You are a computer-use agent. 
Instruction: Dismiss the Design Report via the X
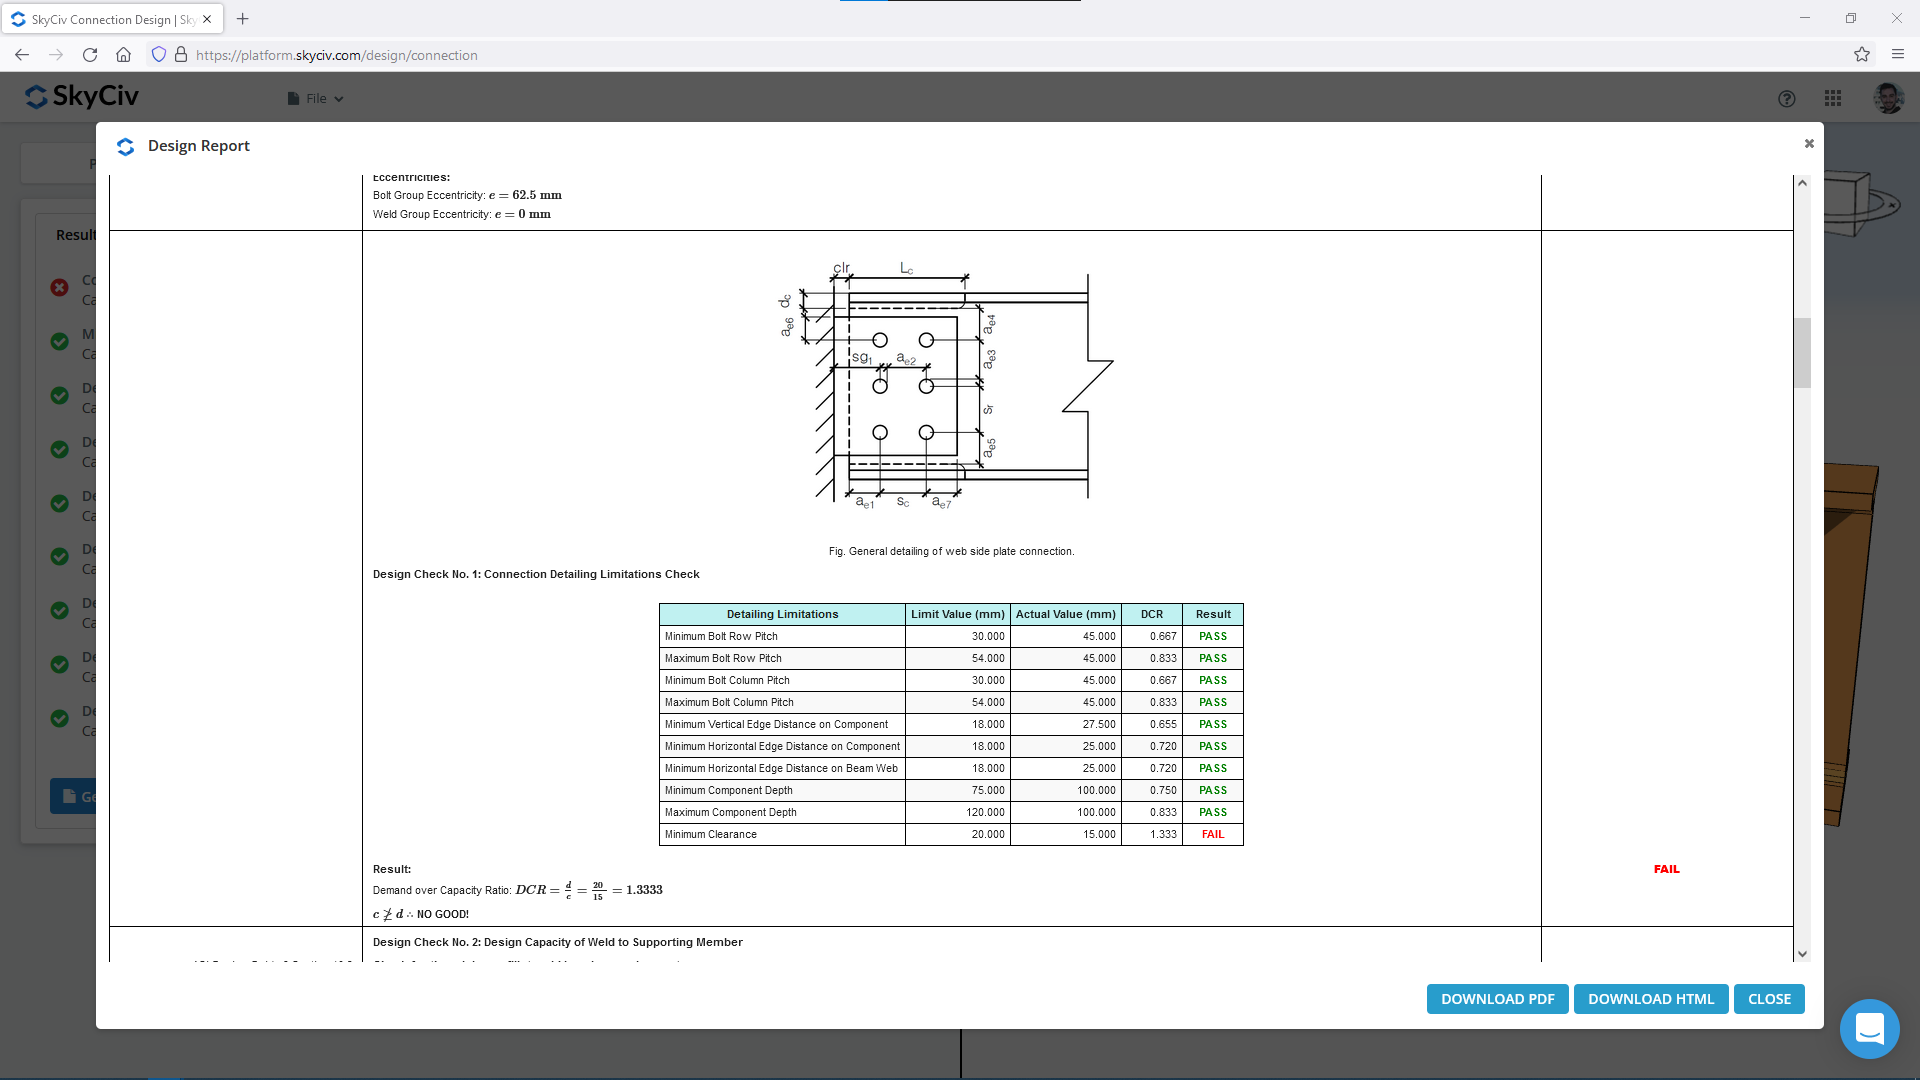click(x=1809, y=143)
